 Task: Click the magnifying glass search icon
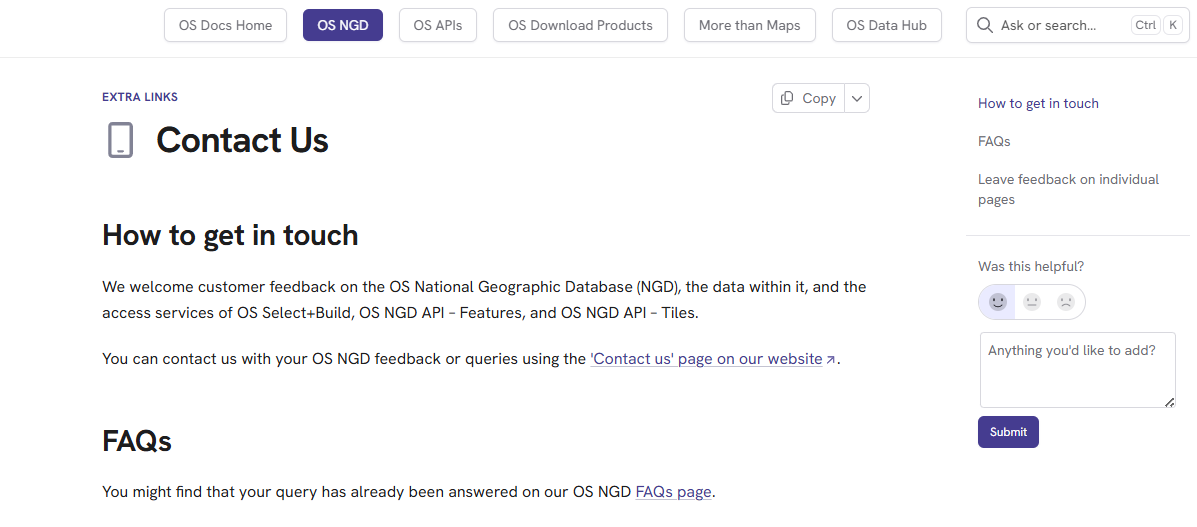985,25
